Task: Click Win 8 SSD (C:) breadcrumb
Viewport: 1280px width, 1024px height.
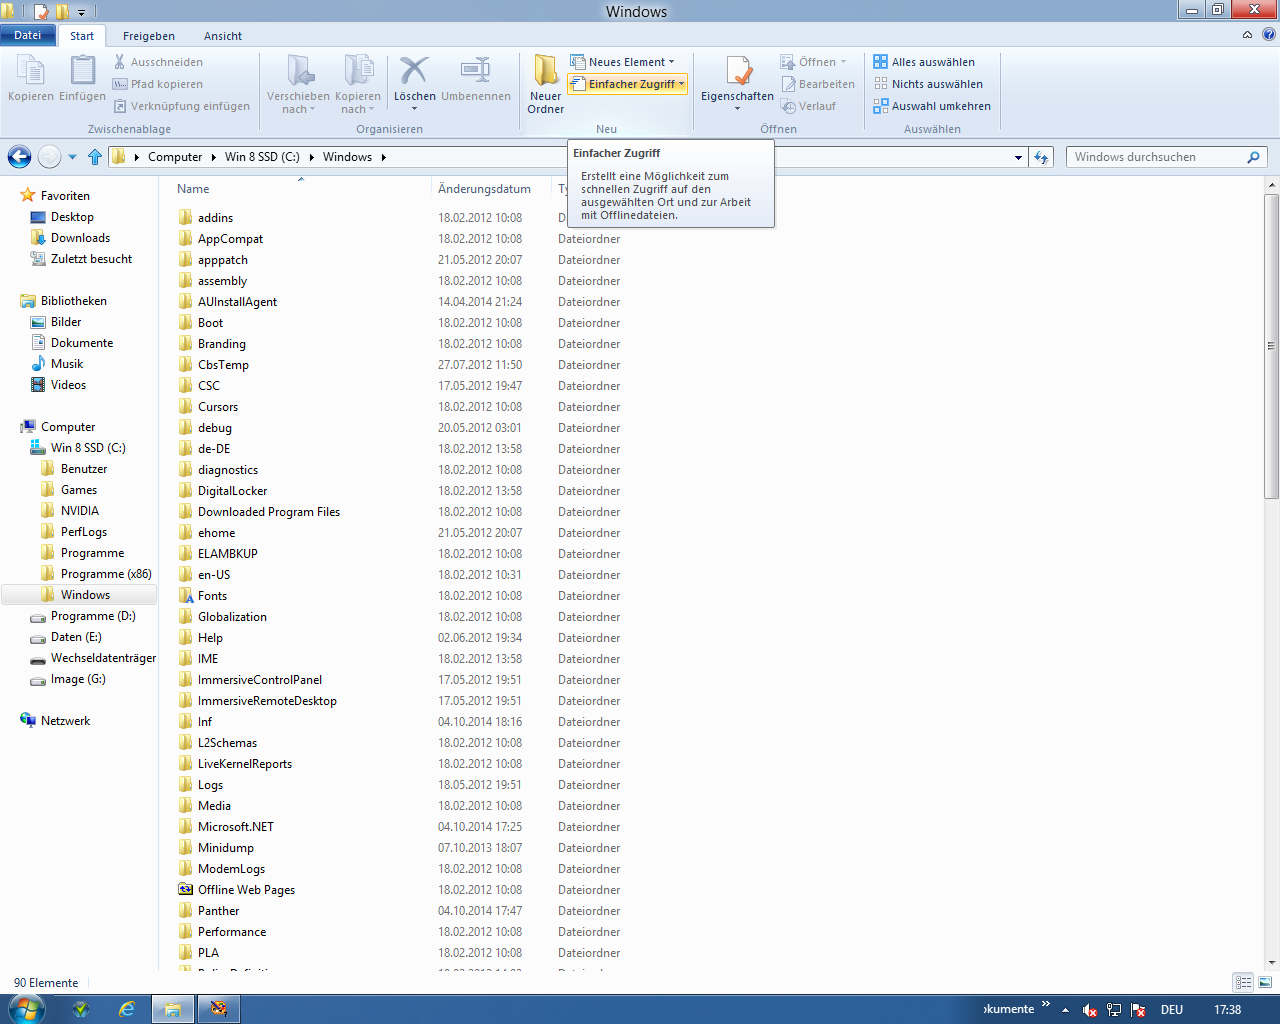Action: (x=262, y=157)
